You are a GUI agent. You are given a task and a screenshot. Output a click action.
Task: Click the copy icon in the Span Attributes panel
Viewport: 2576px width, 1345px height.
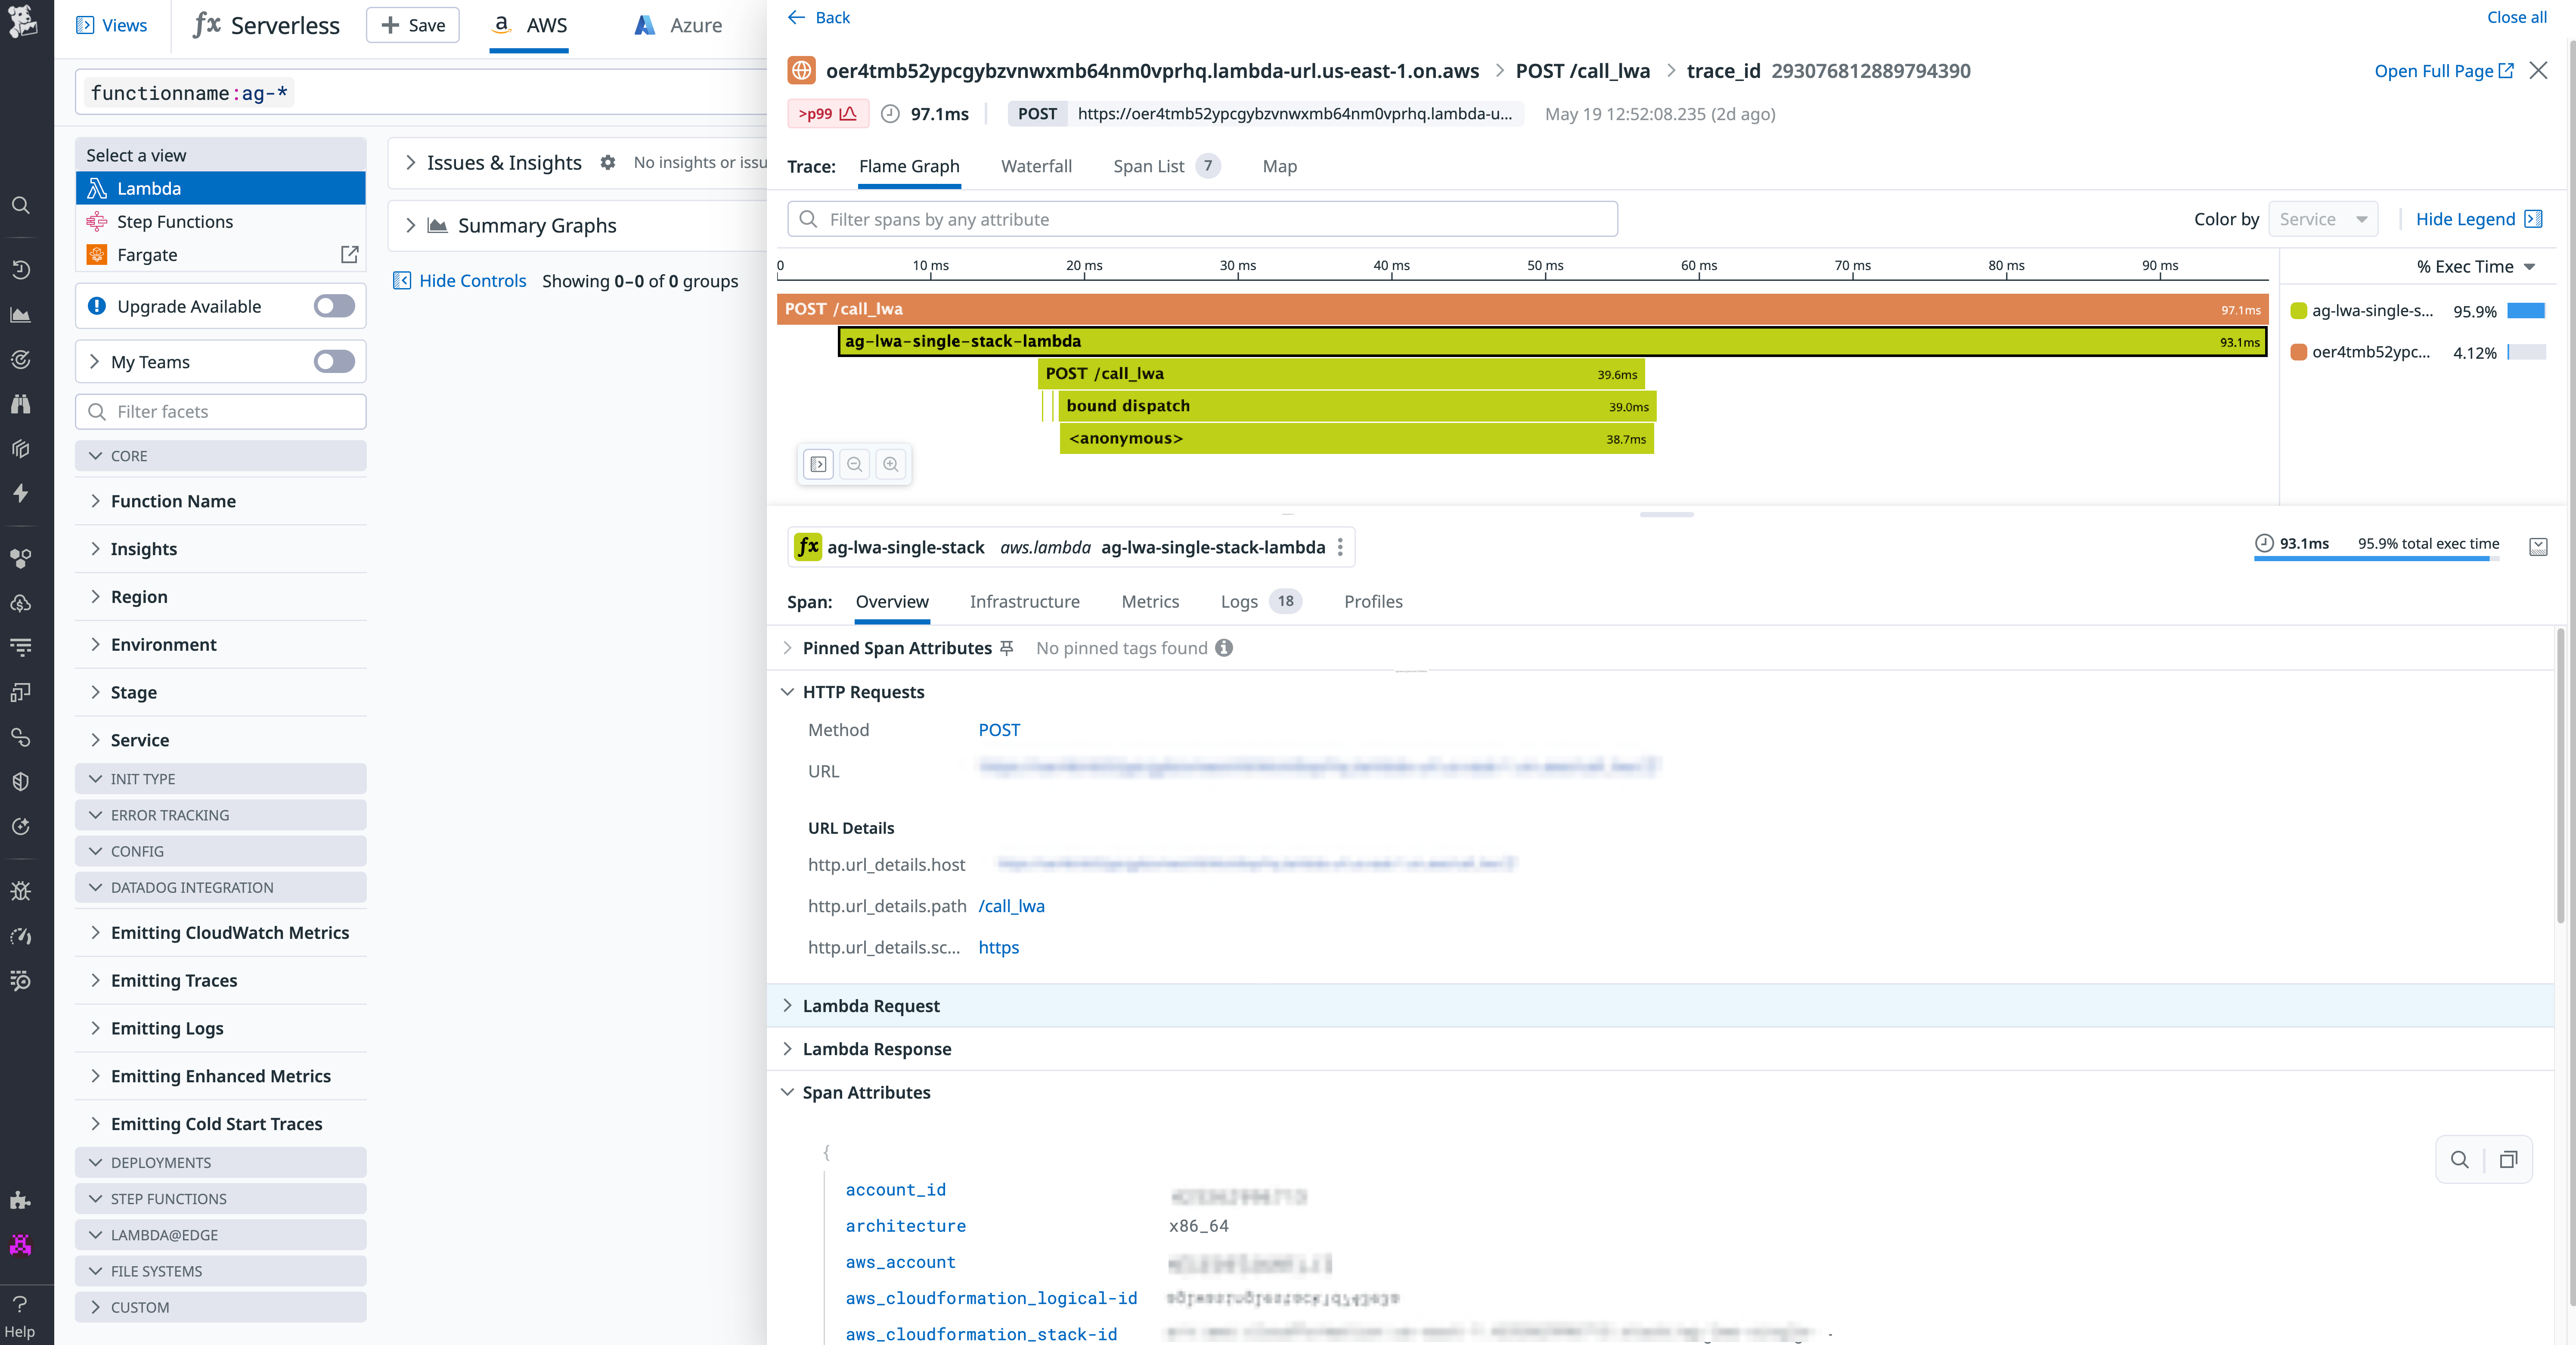(x=2508, y=1160)
